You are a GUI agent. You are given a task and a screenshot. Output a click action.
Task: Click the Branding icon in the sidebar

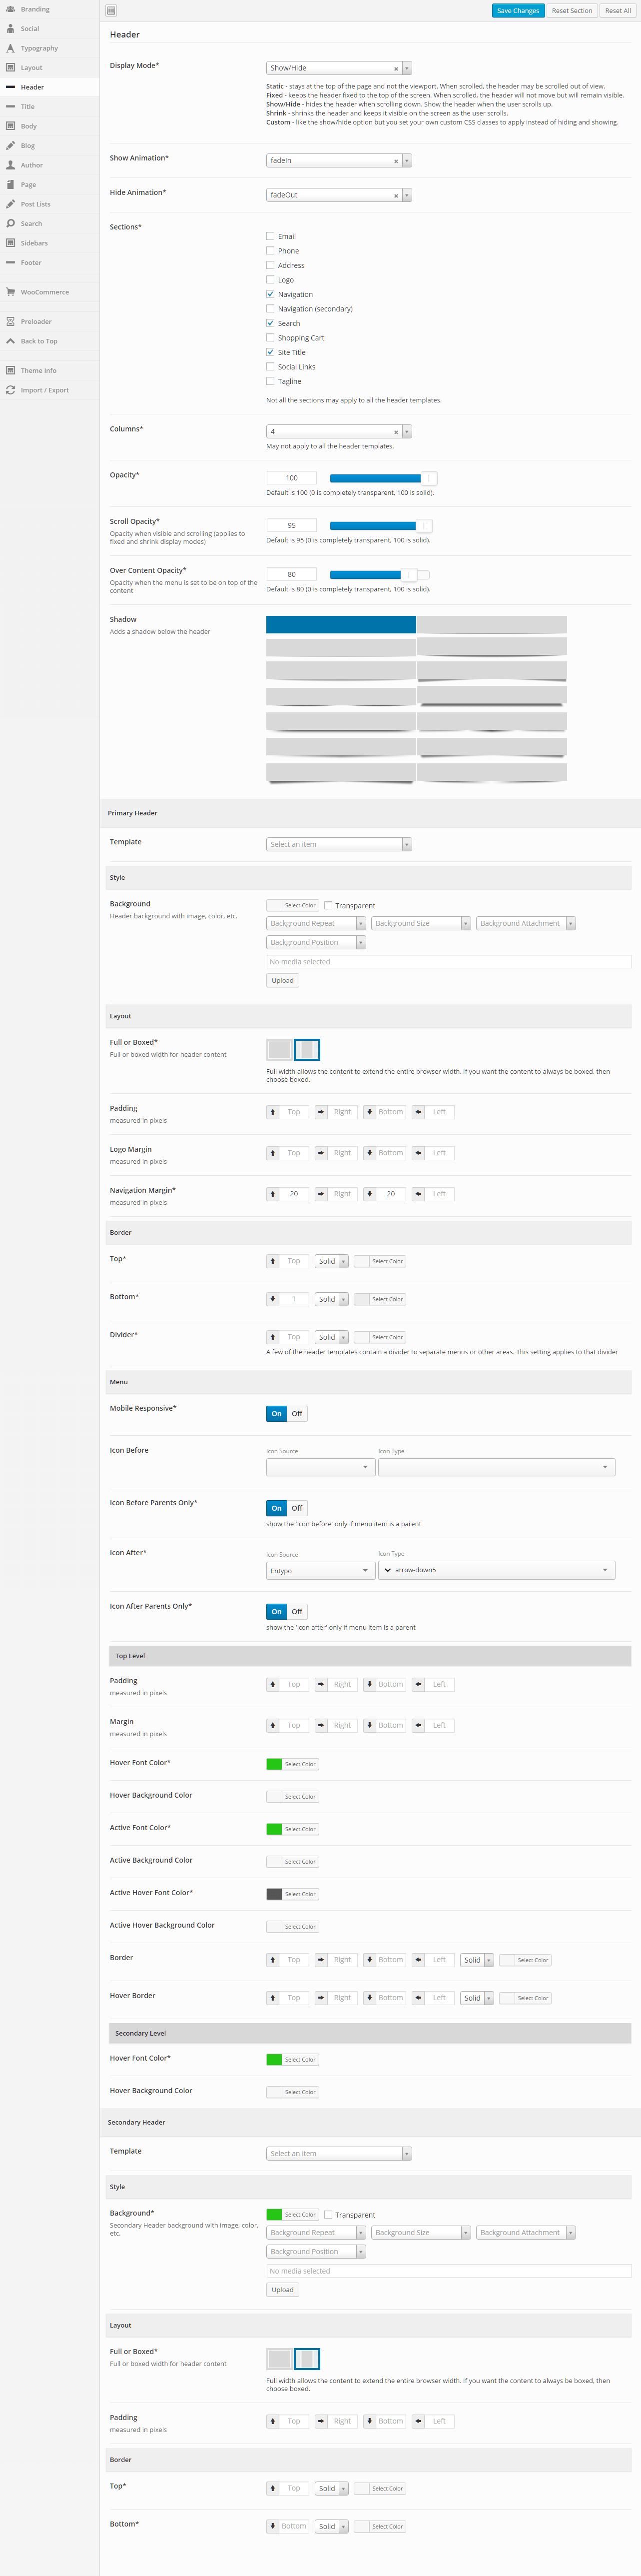[10, 9]
